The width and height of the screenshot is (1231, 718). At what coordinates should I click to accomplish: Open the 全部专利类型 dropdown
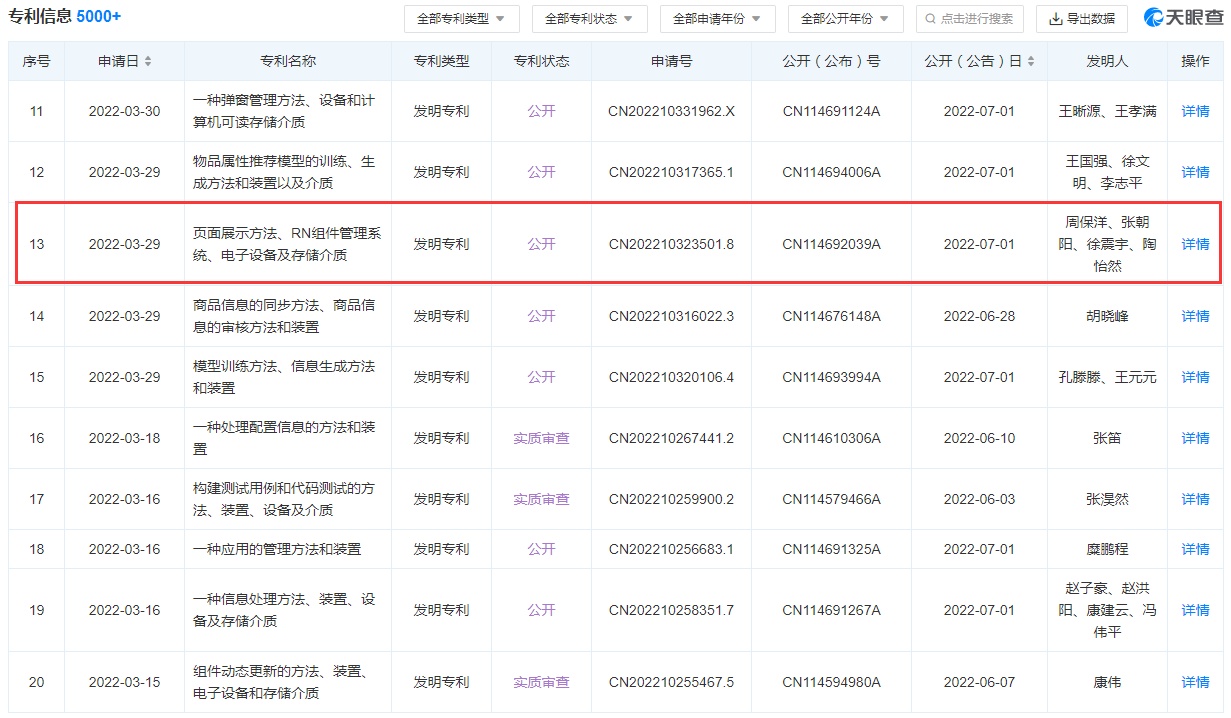coord(461,19)
